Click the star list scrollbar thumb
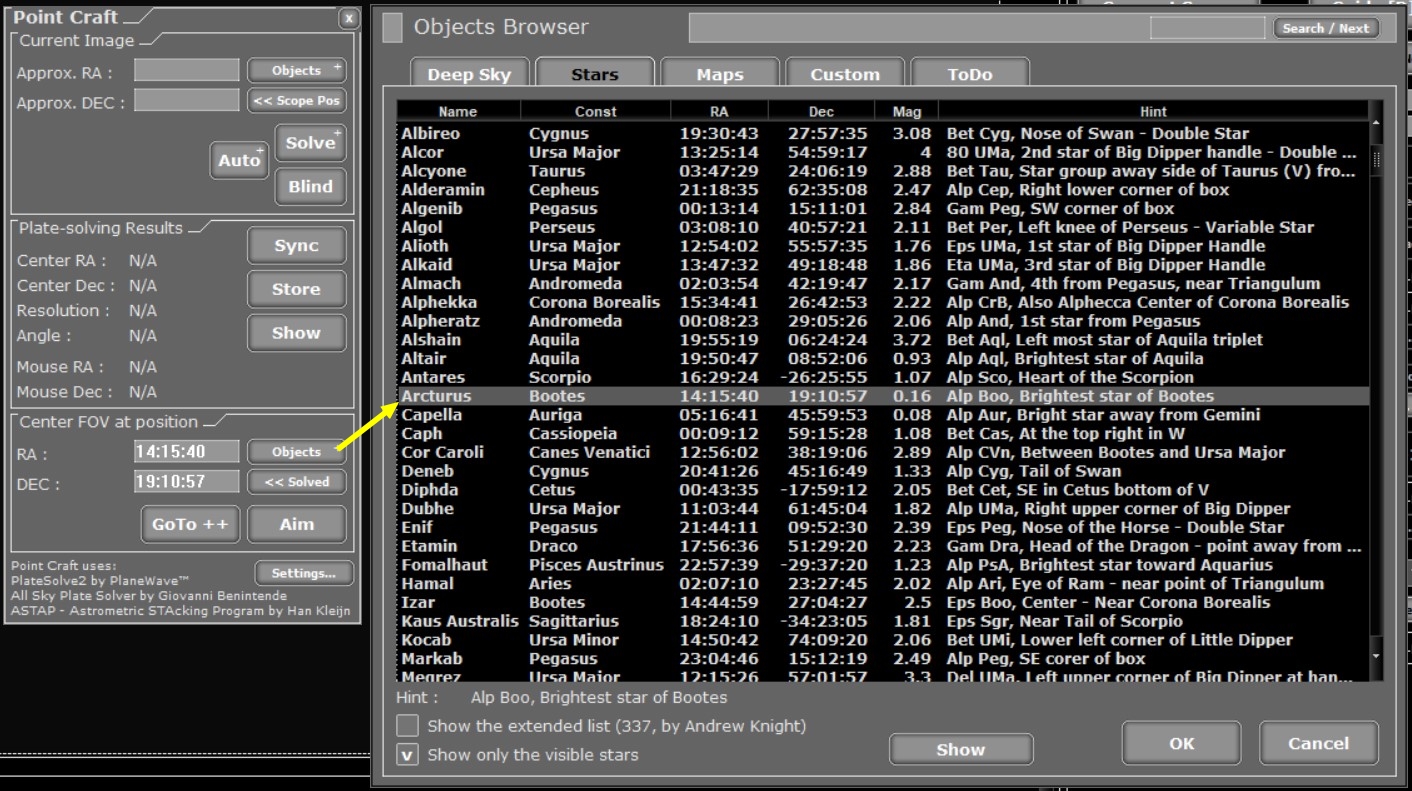 [1376, 160]
